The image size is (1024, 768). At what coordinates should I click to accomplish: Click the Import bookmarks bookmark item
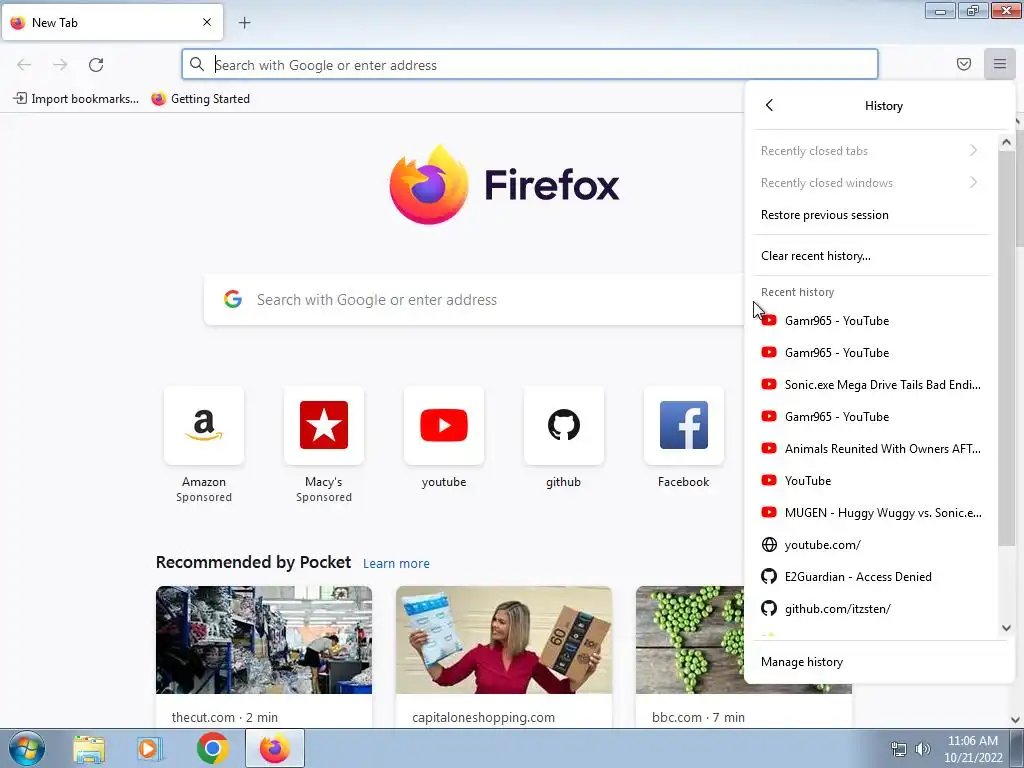(76, 99)
